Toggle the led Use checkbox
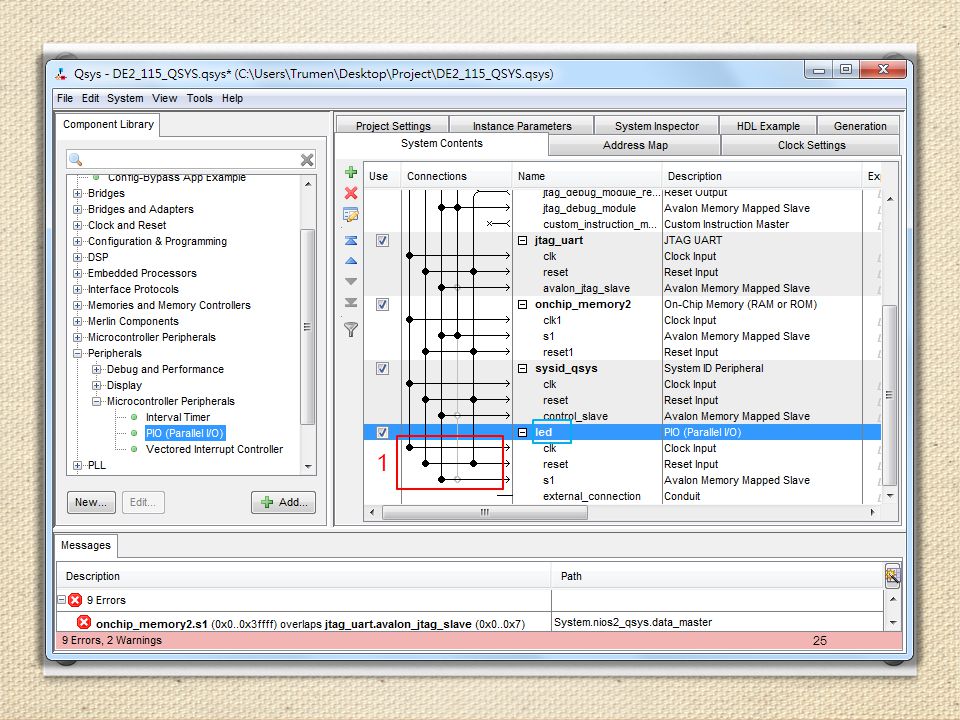Viewport: 960px width, 720px height. pos(382,432)
